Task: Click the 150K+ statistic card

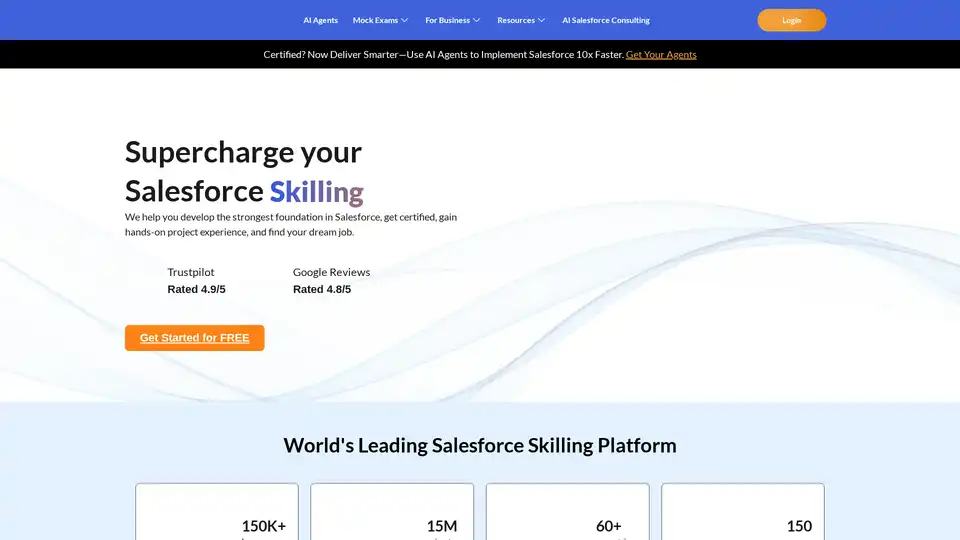Action: (217, 512)
